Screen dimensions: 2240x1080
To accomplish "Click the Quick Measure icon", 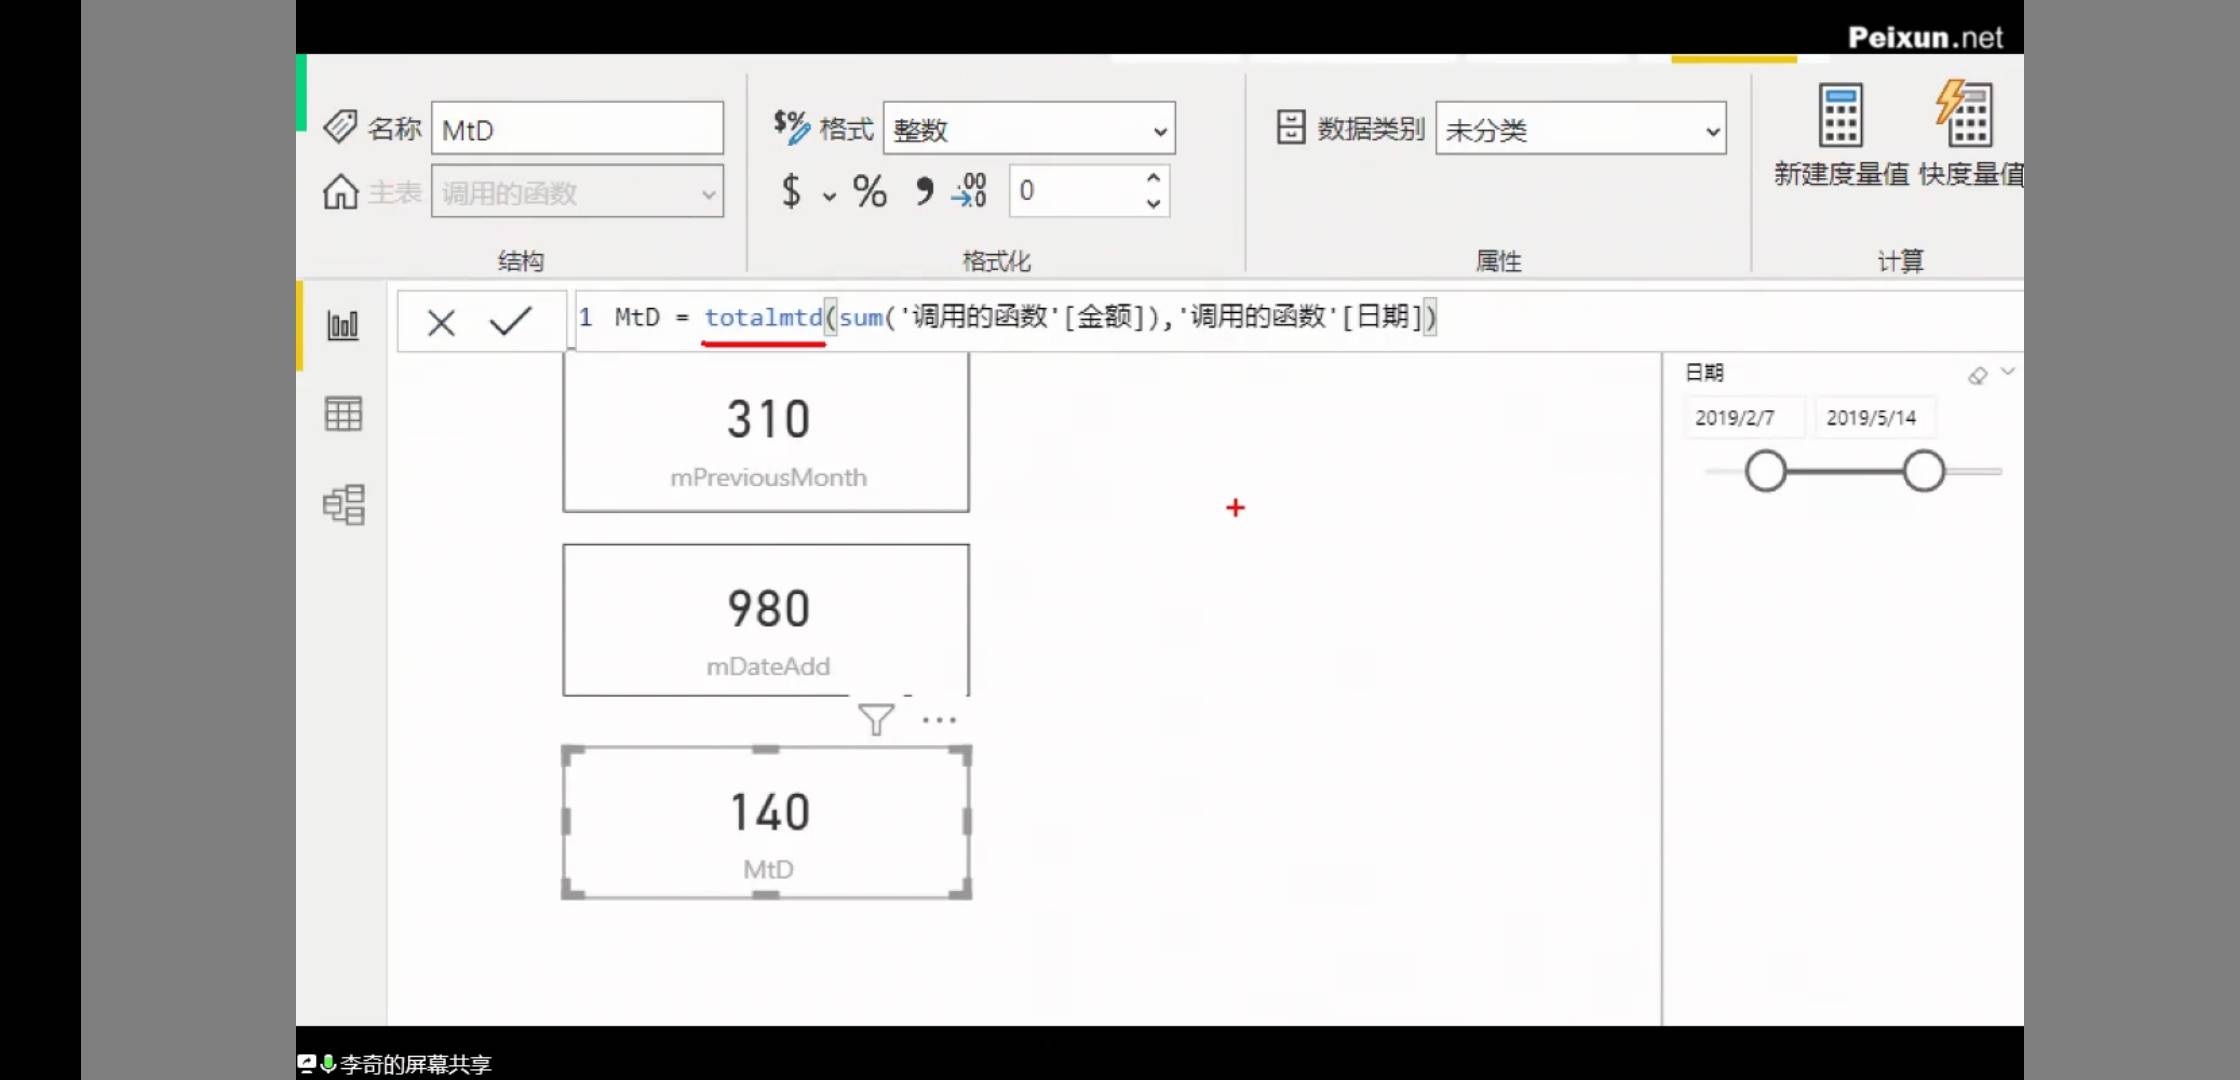I will click(x=1964, y=116).
